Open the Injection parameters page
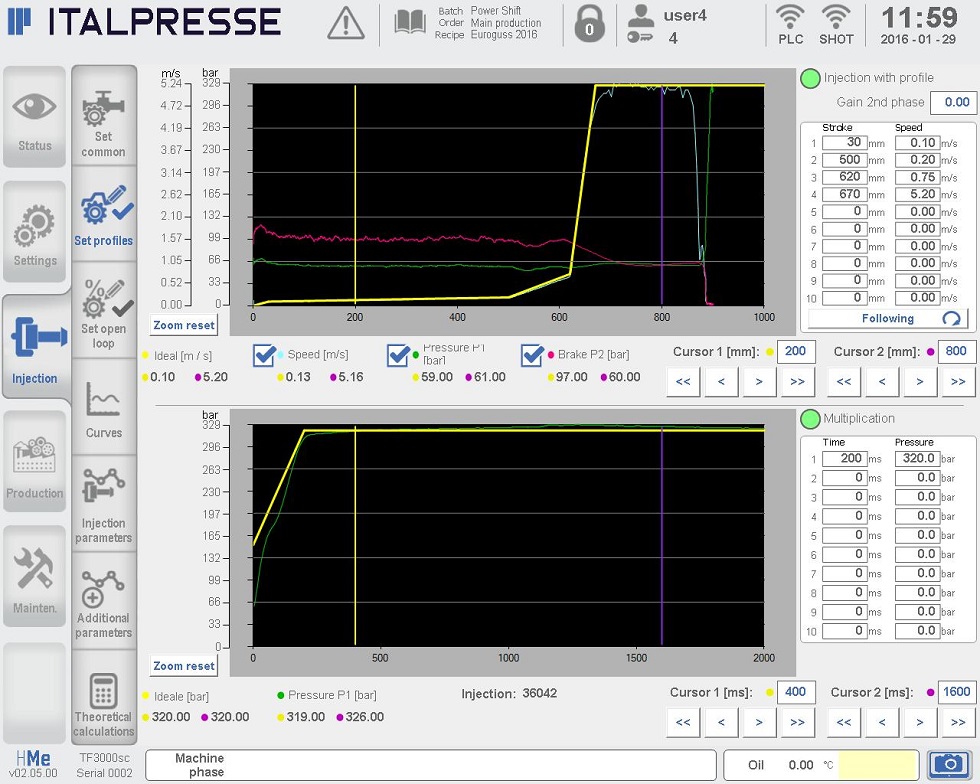 (x=104, y=503)
